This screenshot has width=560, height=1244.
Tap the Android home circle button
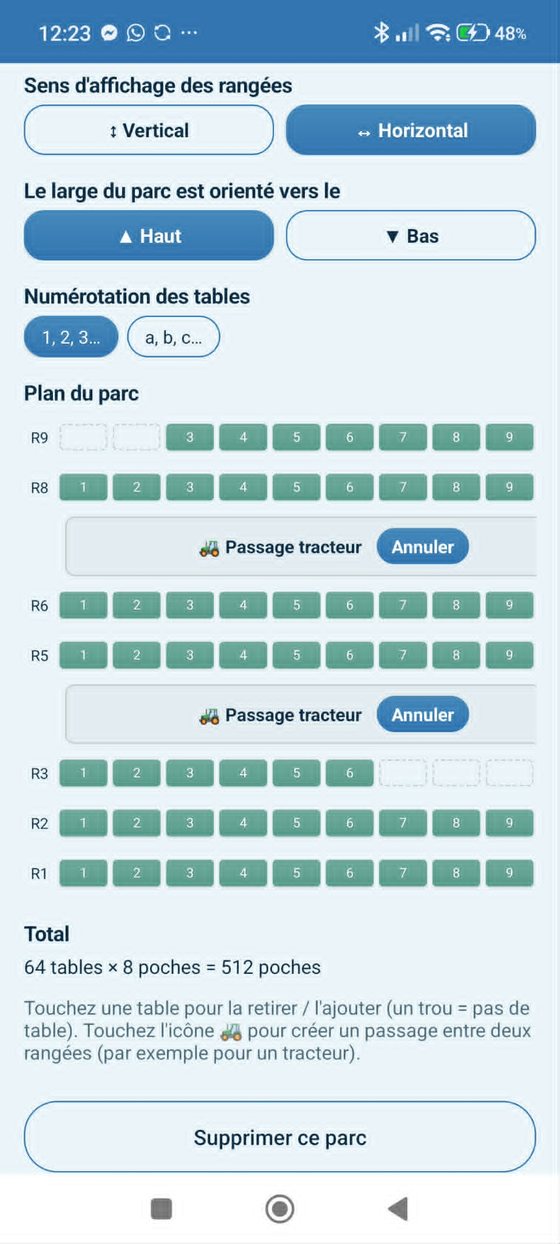tap(280, 1209)
